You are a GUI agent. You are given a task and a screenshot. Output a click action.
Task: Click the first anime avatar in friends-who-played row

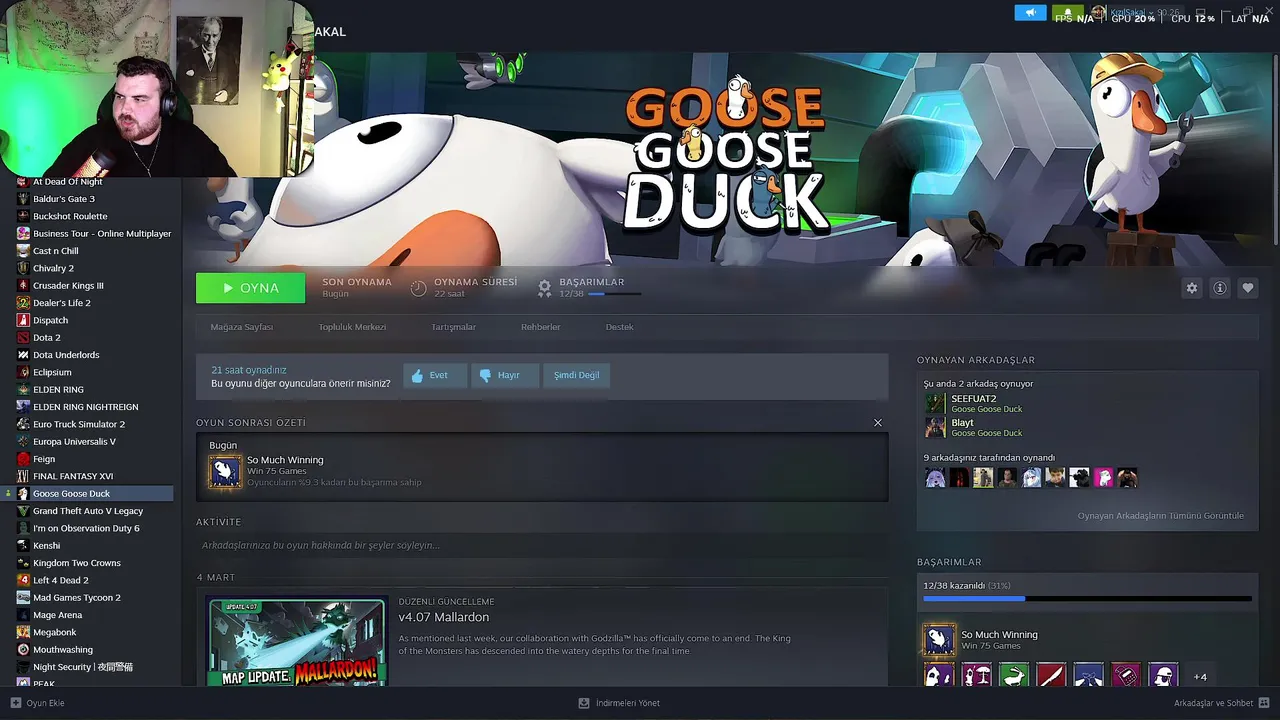[935, 478]
